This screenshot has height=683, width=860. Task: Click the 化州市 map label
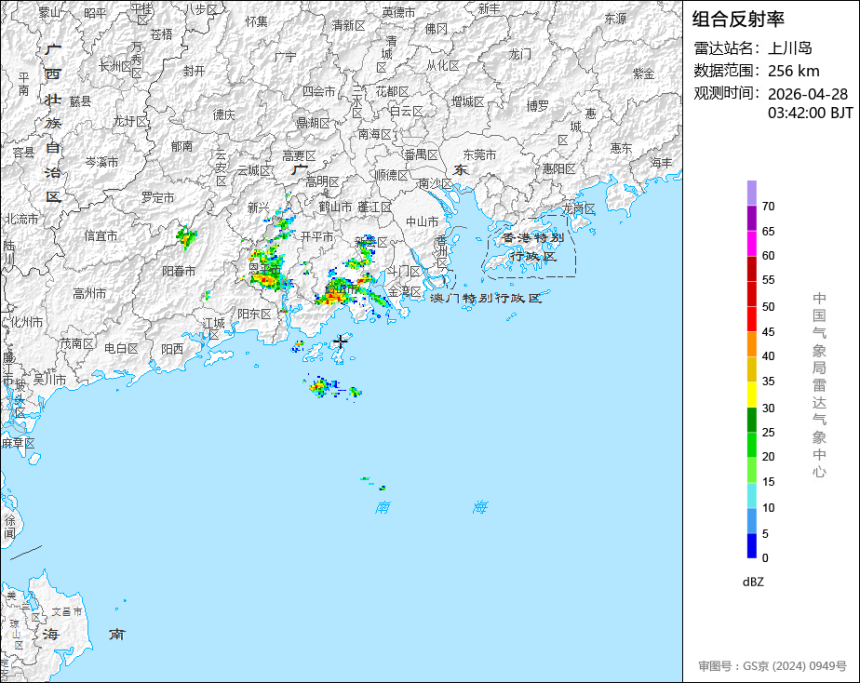pyautogui.click(x=26, y=322)
